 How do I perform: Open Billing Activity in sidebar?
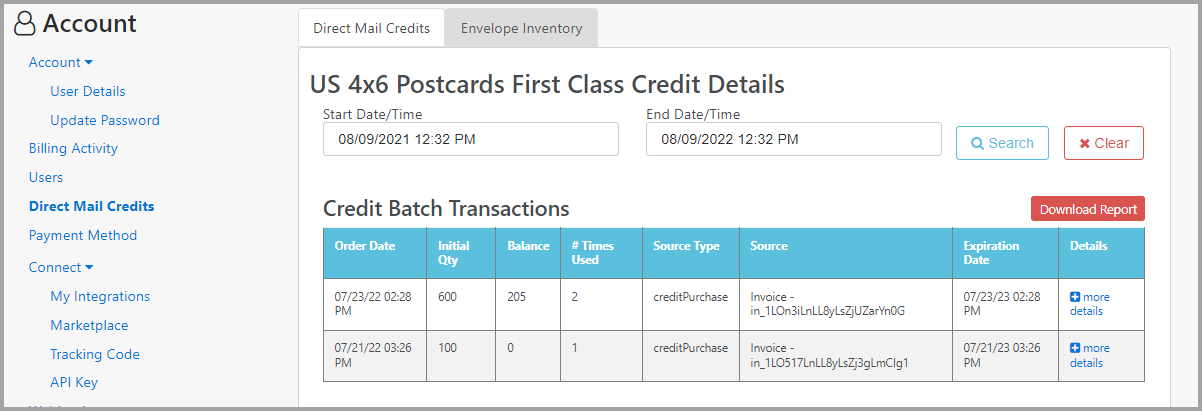(x=73, y=148)
